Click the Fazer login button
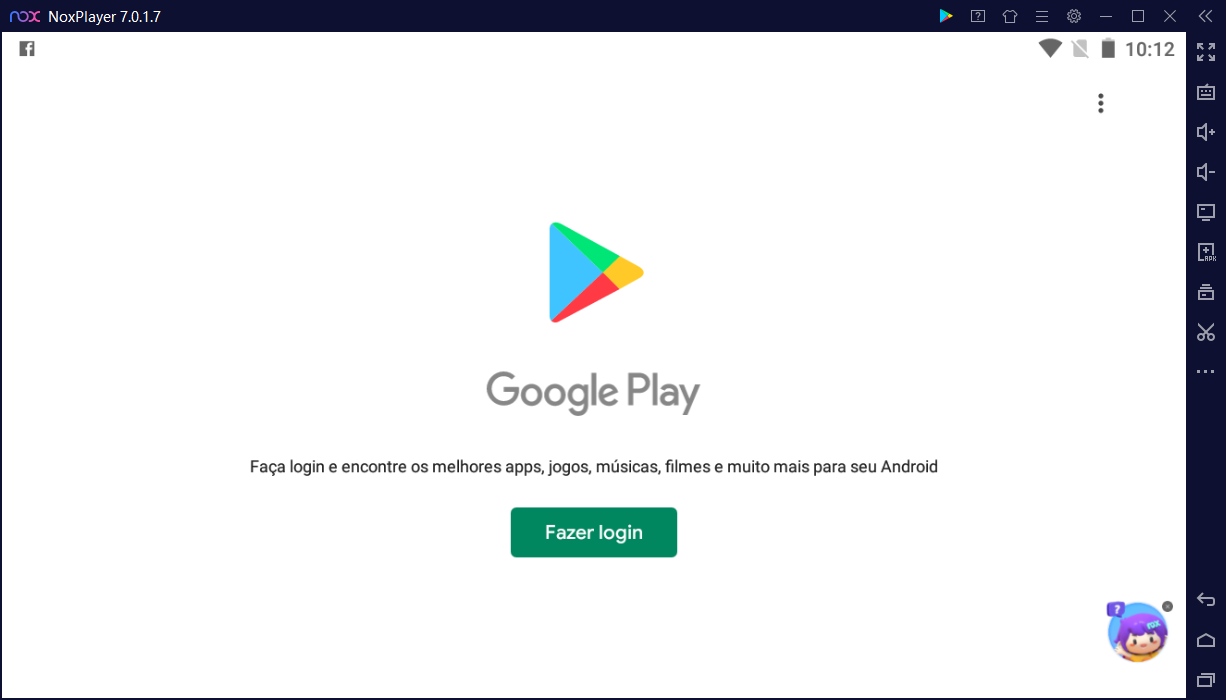The width and height of the screenshot is (1226, 700). [594, 532]
